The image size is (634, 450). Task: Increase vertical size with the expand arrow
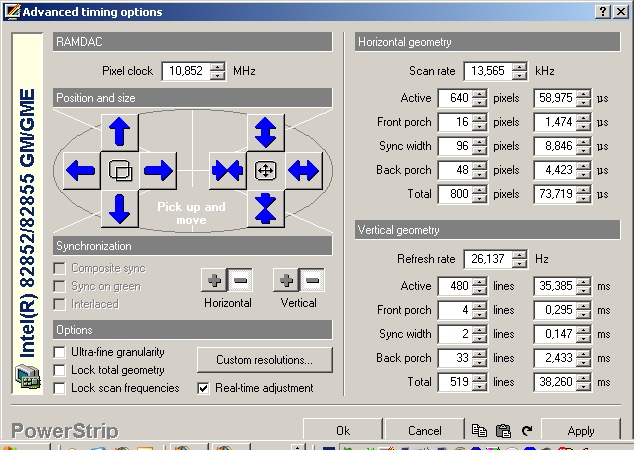tap(266, 132)
